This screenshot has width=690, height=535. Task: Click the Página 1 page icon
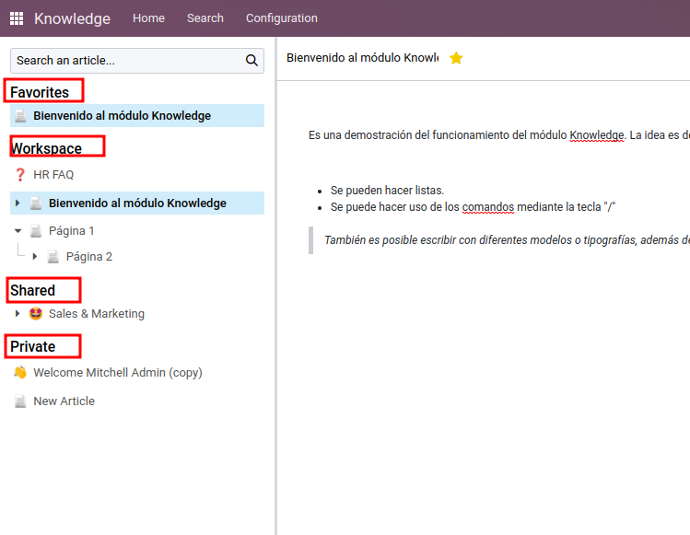coord(36,231)
